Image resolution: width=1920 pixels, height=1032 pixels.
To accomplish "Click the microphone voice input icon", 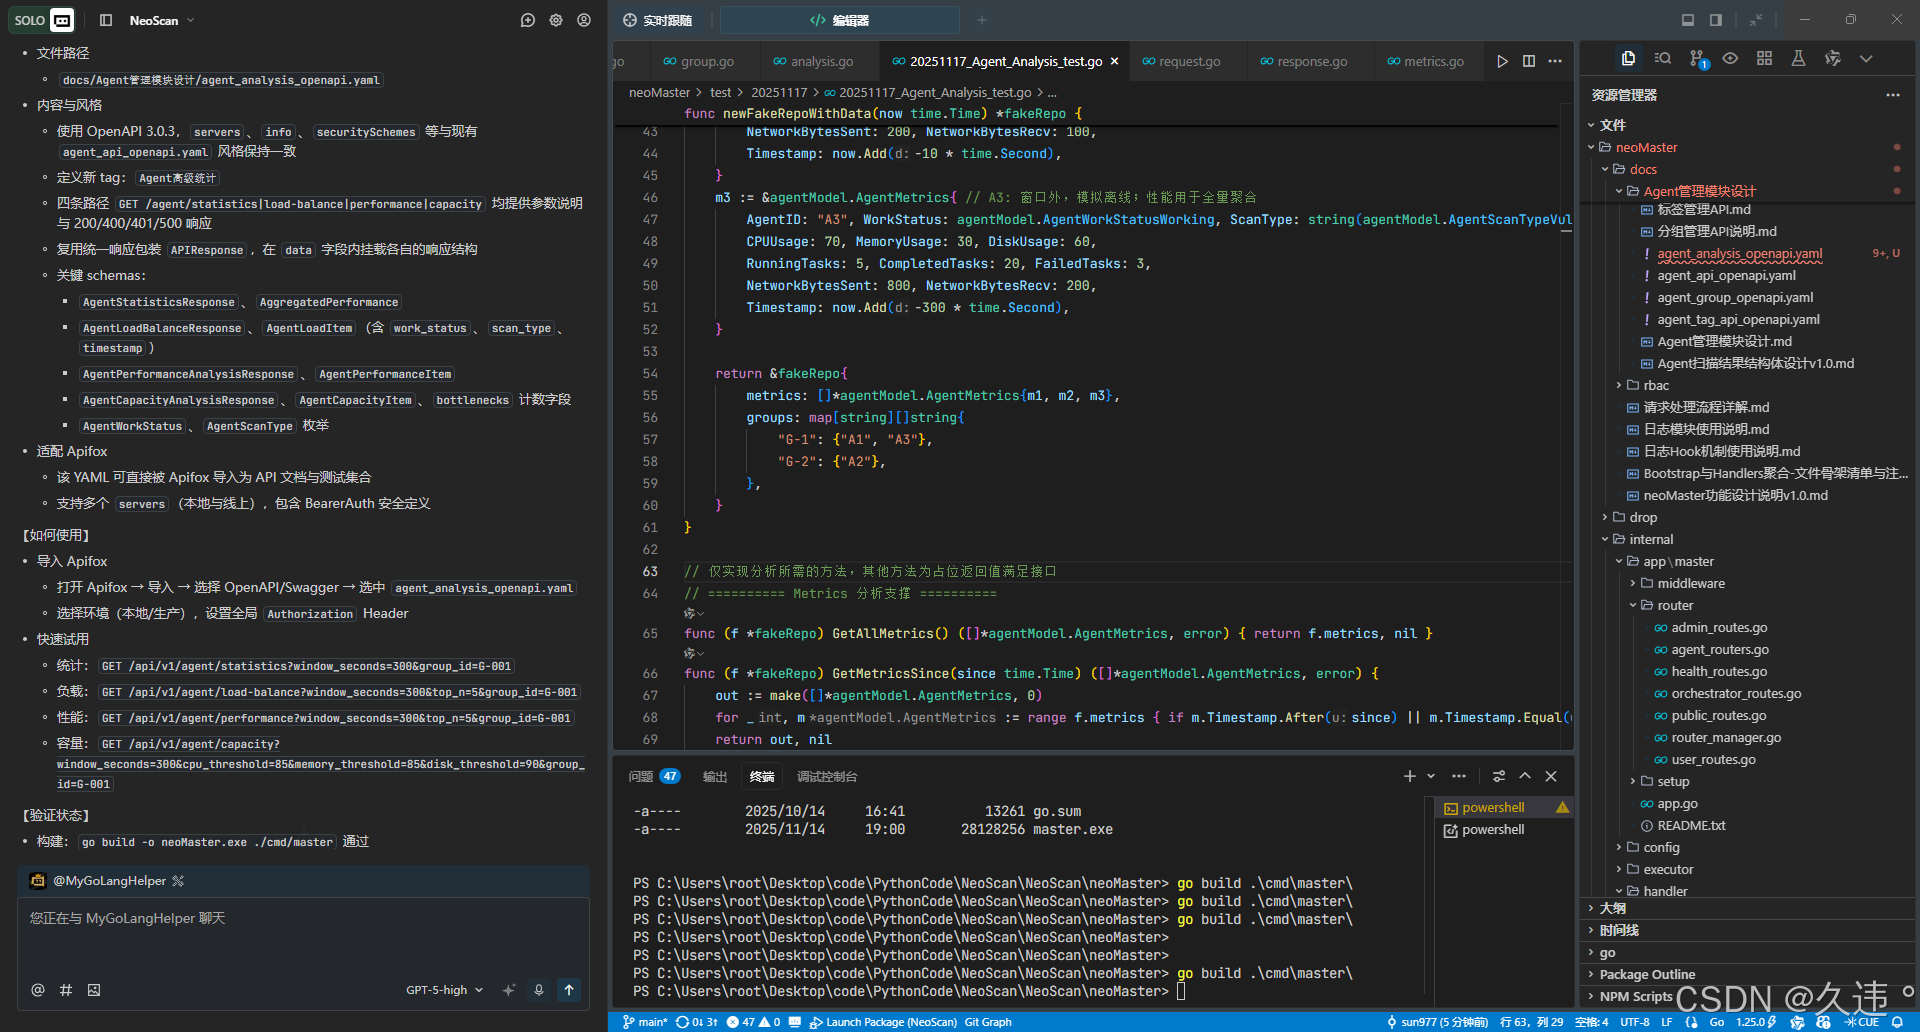I will click(539, 990).
